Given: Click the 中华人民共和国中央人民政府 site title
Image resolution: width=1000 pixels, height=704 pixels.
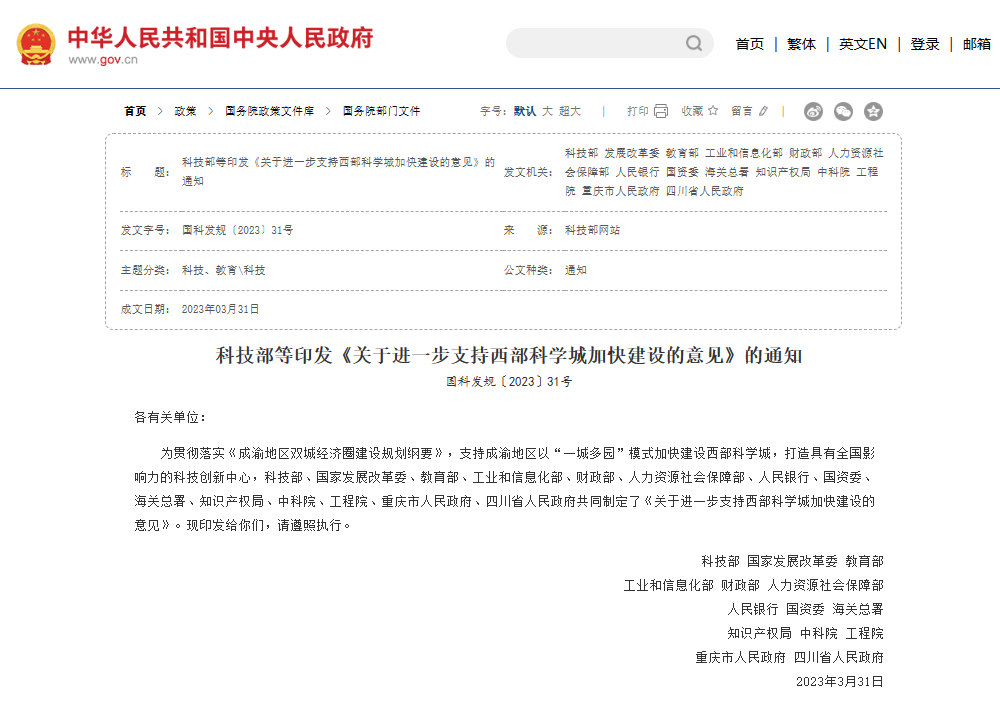Looking at the screenshot, I should [x=220, y=38].
